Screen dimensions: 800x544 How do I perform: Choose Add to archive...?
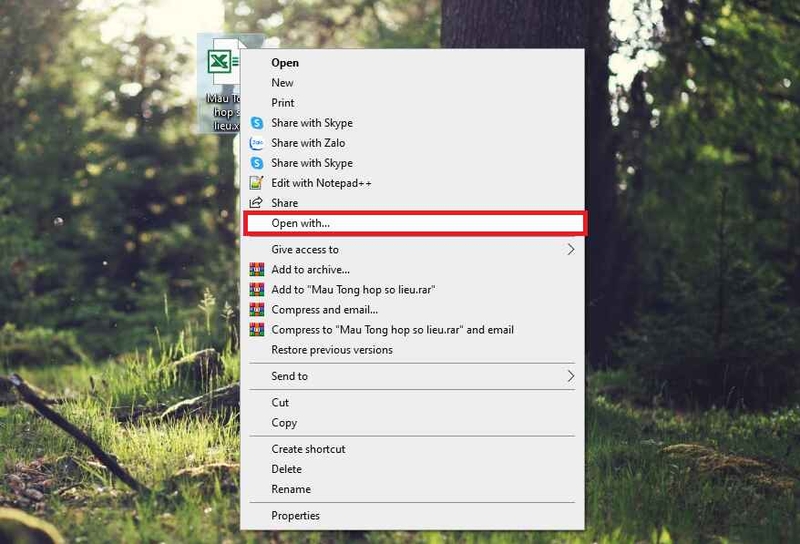413,269
